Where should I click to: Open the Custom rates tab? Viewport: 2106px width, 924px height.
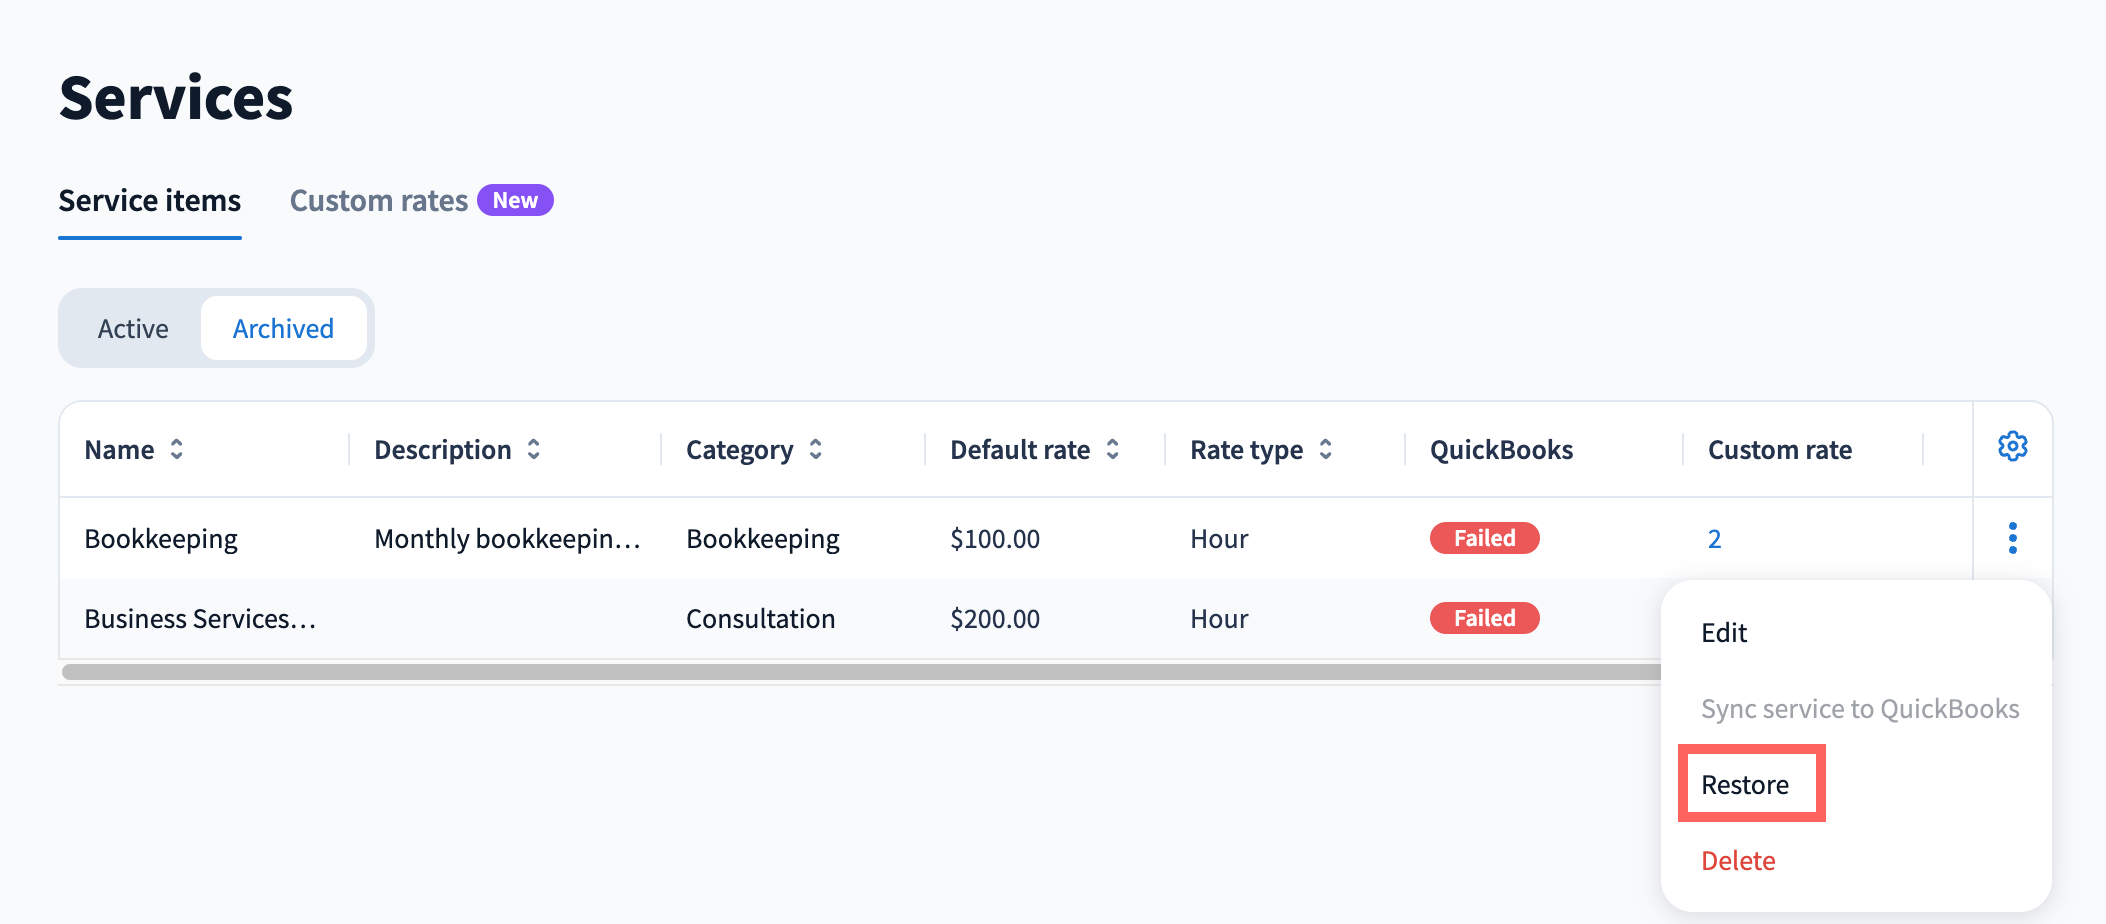point(379,201)
